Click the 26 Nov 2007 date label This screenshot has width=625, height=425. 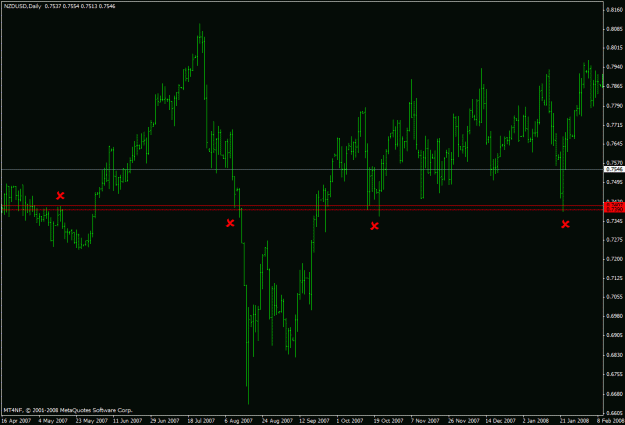pos(463,421)
